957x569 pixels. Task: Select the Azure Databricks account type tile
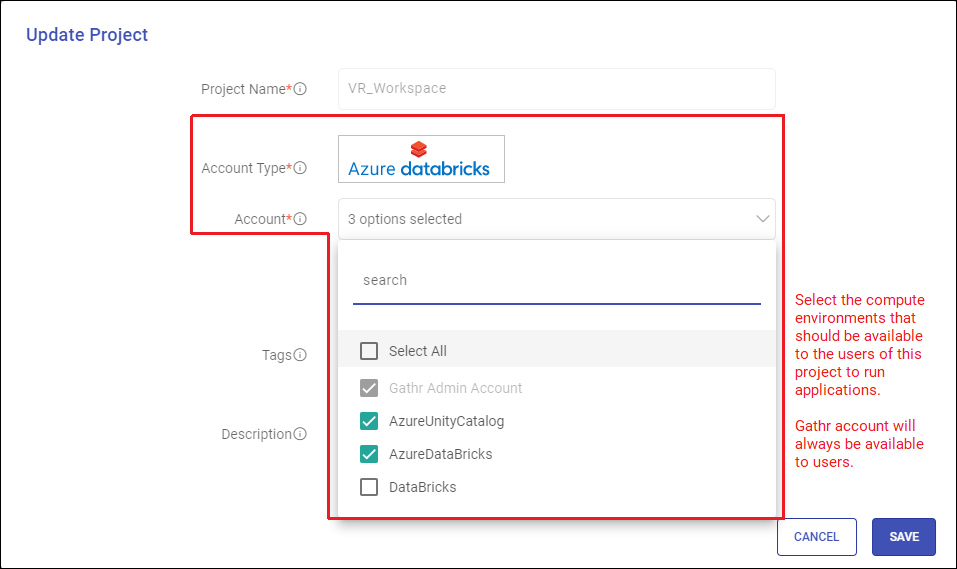click(x=421, y=159)
